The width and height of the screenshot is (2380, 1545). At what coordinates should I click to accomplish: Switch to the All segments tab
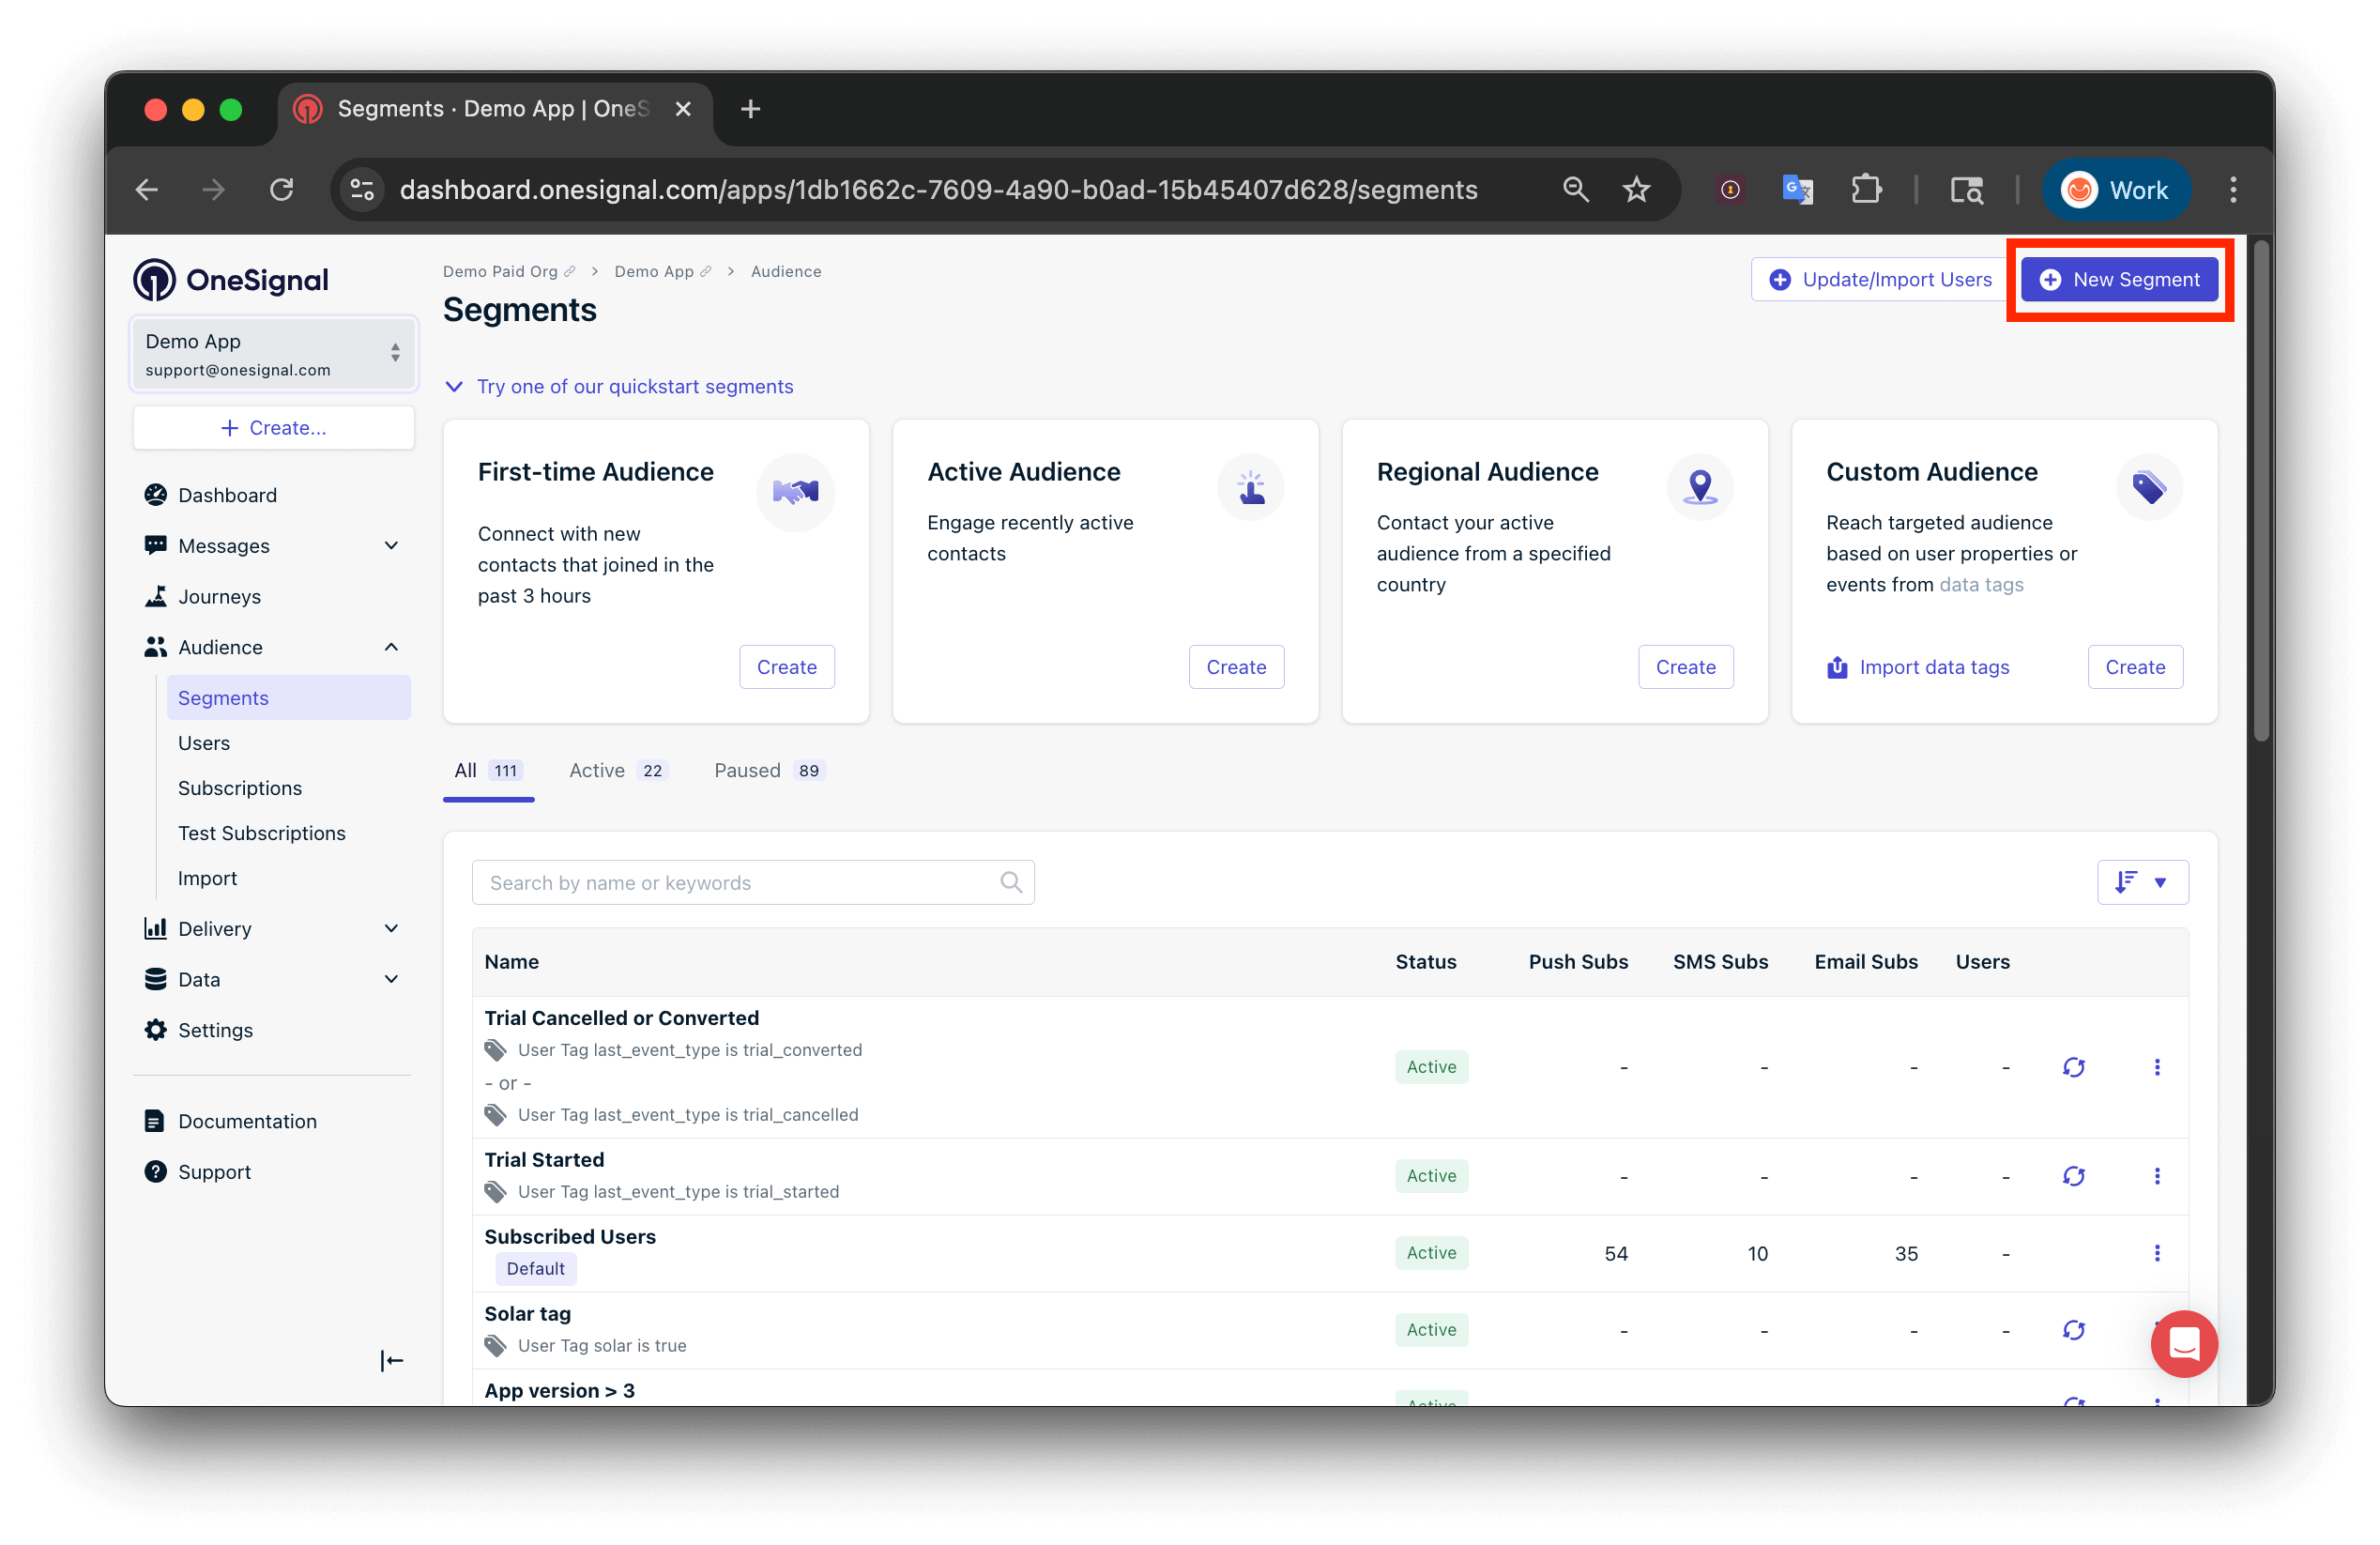(x=488, y=771)
